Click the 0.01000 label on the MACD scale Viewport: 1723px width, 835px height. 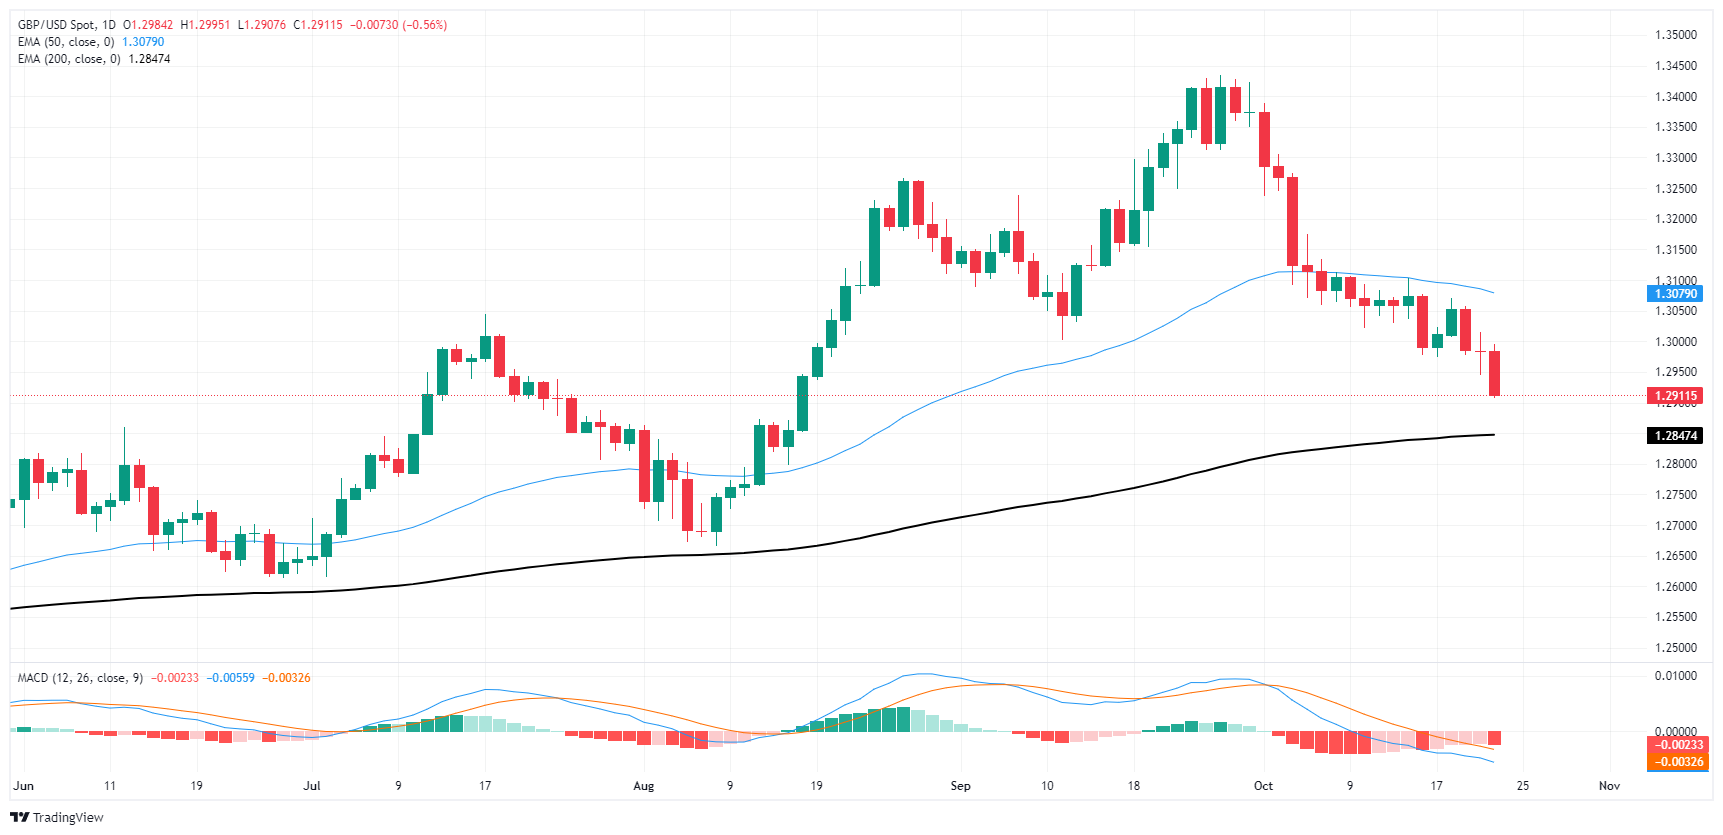point(1675,676)
